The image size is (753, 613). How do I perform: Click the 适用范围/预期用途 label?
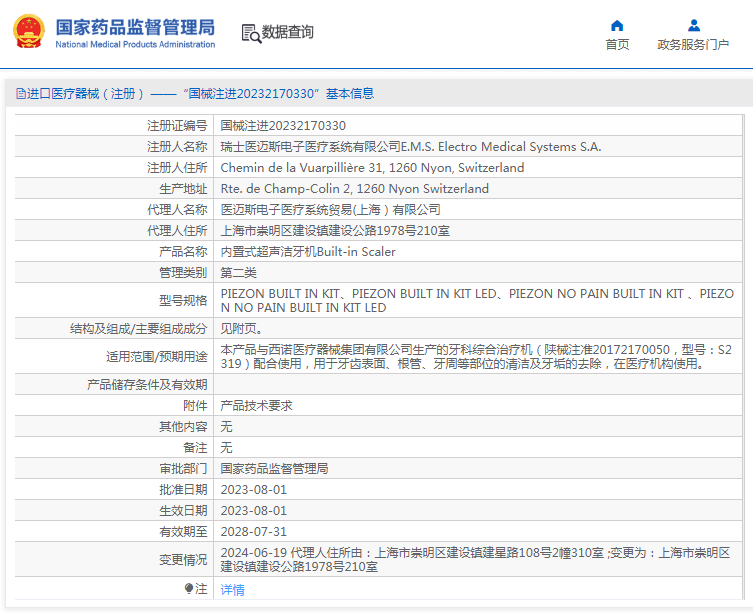(157, 357)
